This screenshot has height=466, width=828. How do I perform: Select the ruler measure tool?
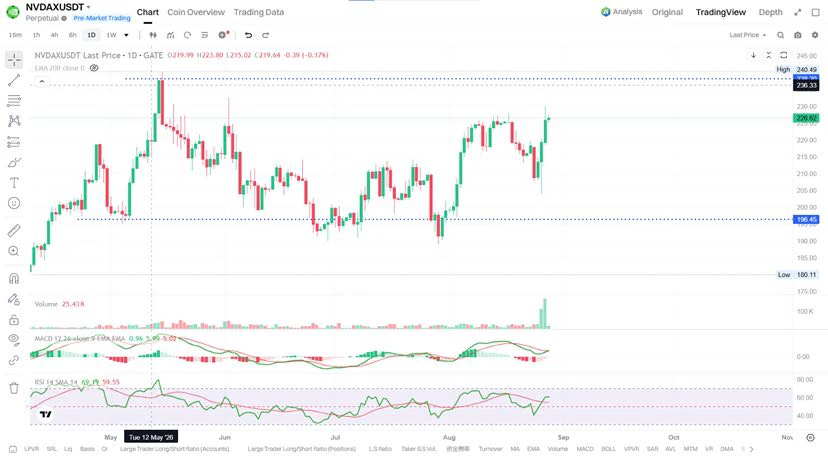[14, 230]
